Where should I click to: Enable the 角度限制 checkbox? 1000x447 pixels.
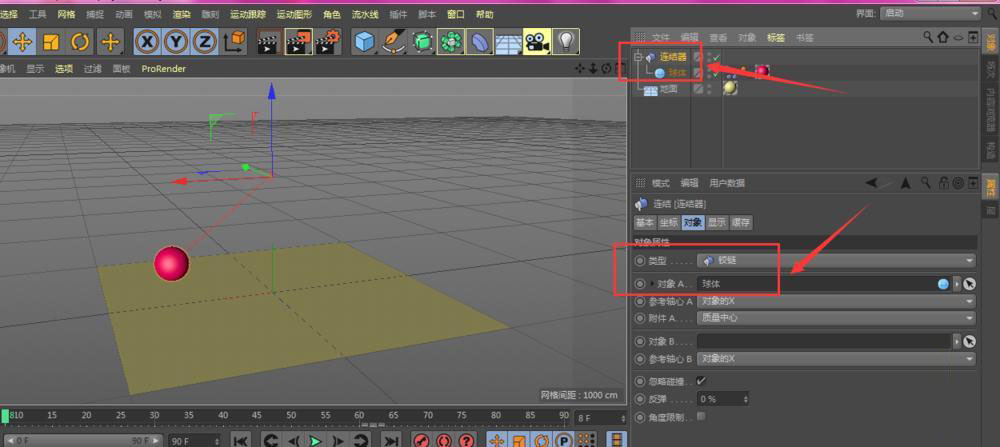coord(701,416)
